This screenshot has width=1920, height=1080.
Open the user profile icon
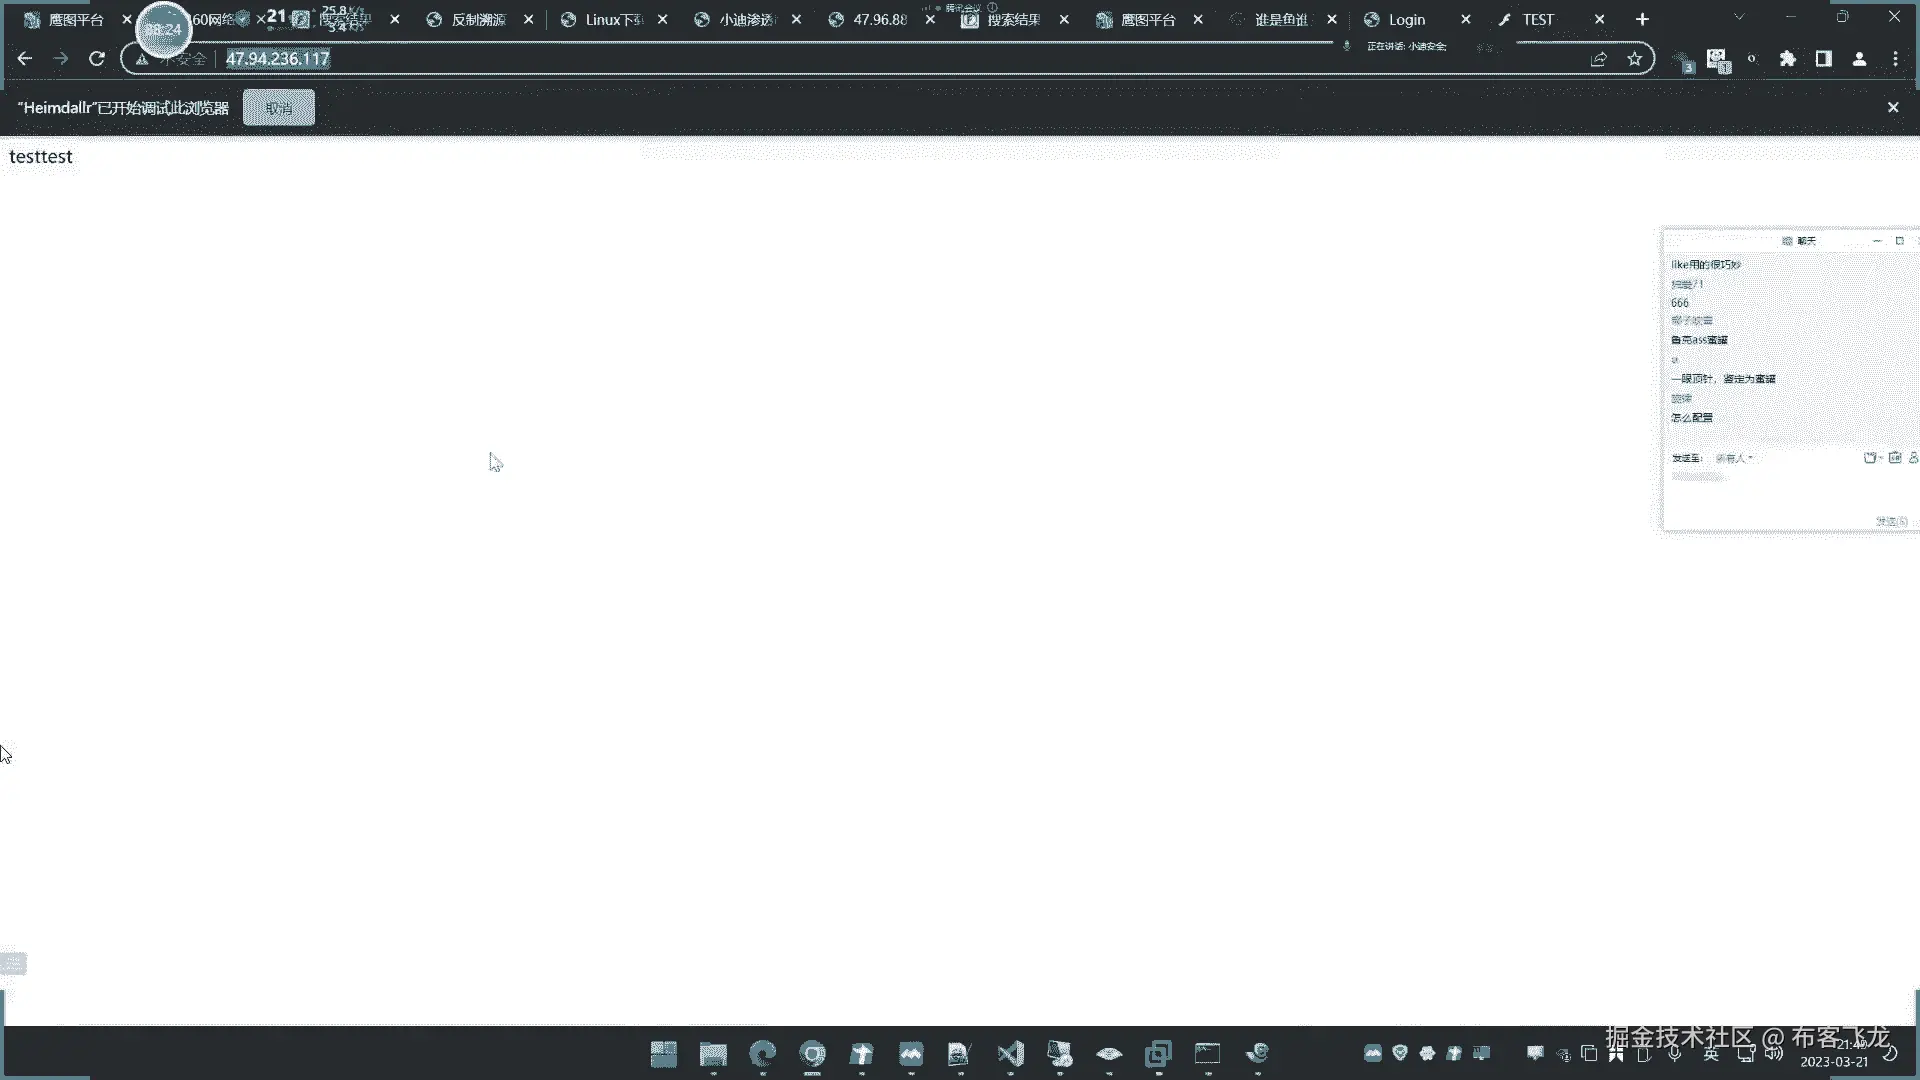pos(1860,59)
